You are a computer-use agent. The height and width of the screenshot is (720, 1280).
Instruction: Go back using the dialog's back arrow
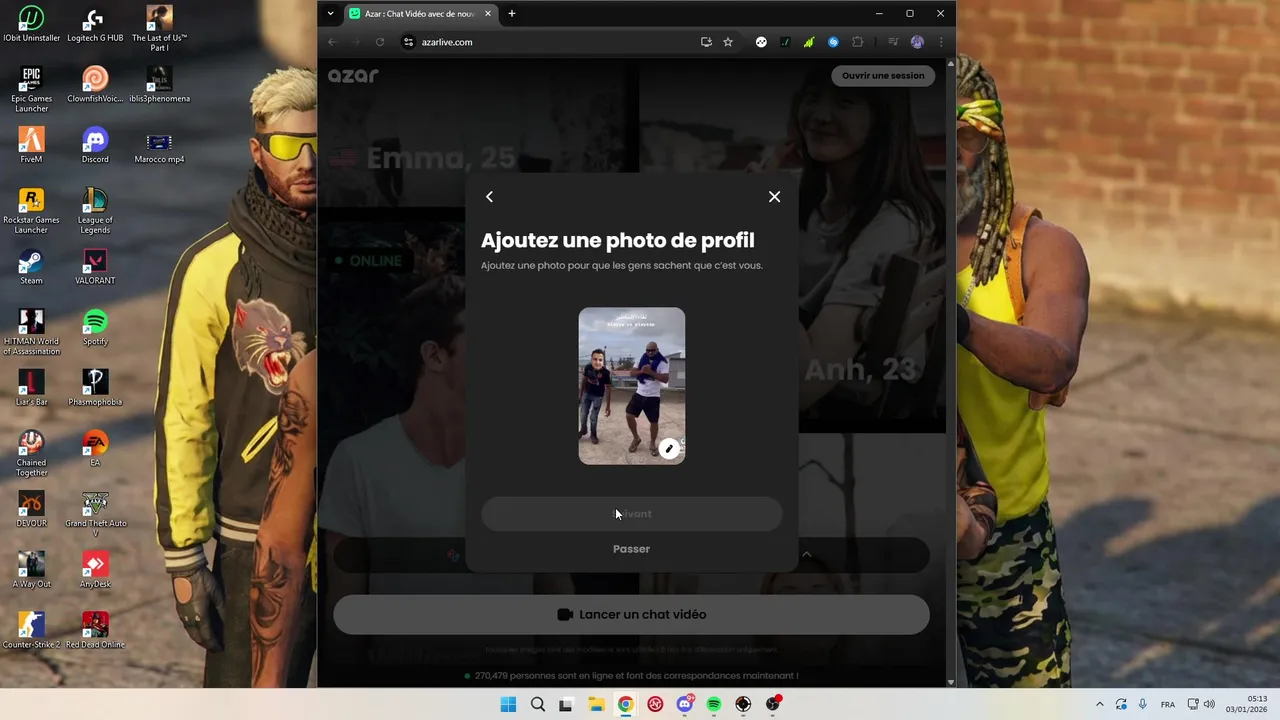coord(489,197)
